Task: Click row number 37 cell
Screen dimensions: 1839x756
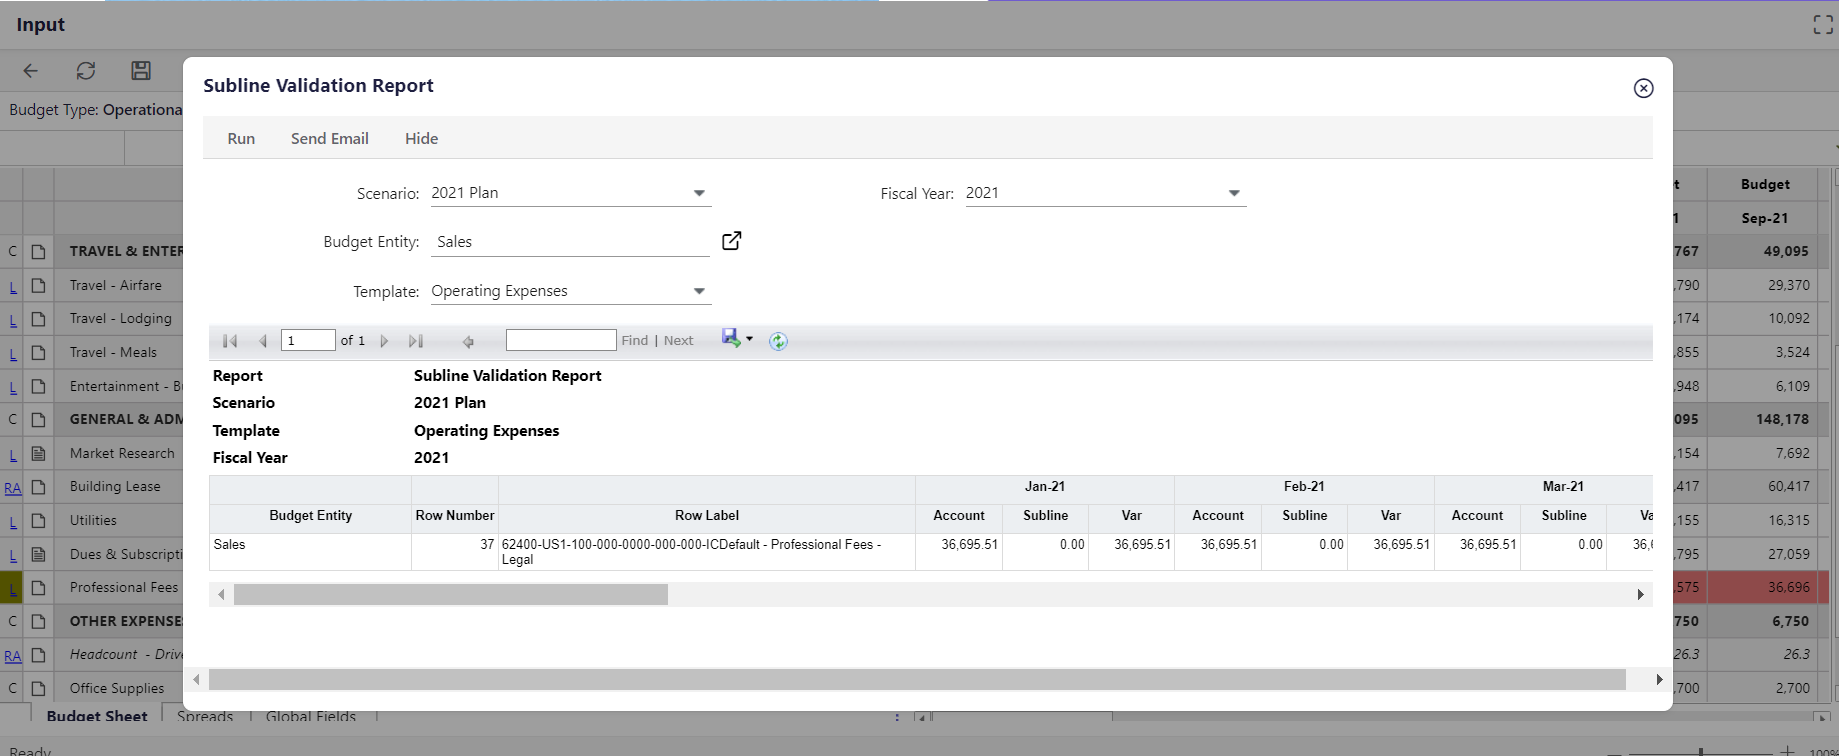Action: click(455, 552)
